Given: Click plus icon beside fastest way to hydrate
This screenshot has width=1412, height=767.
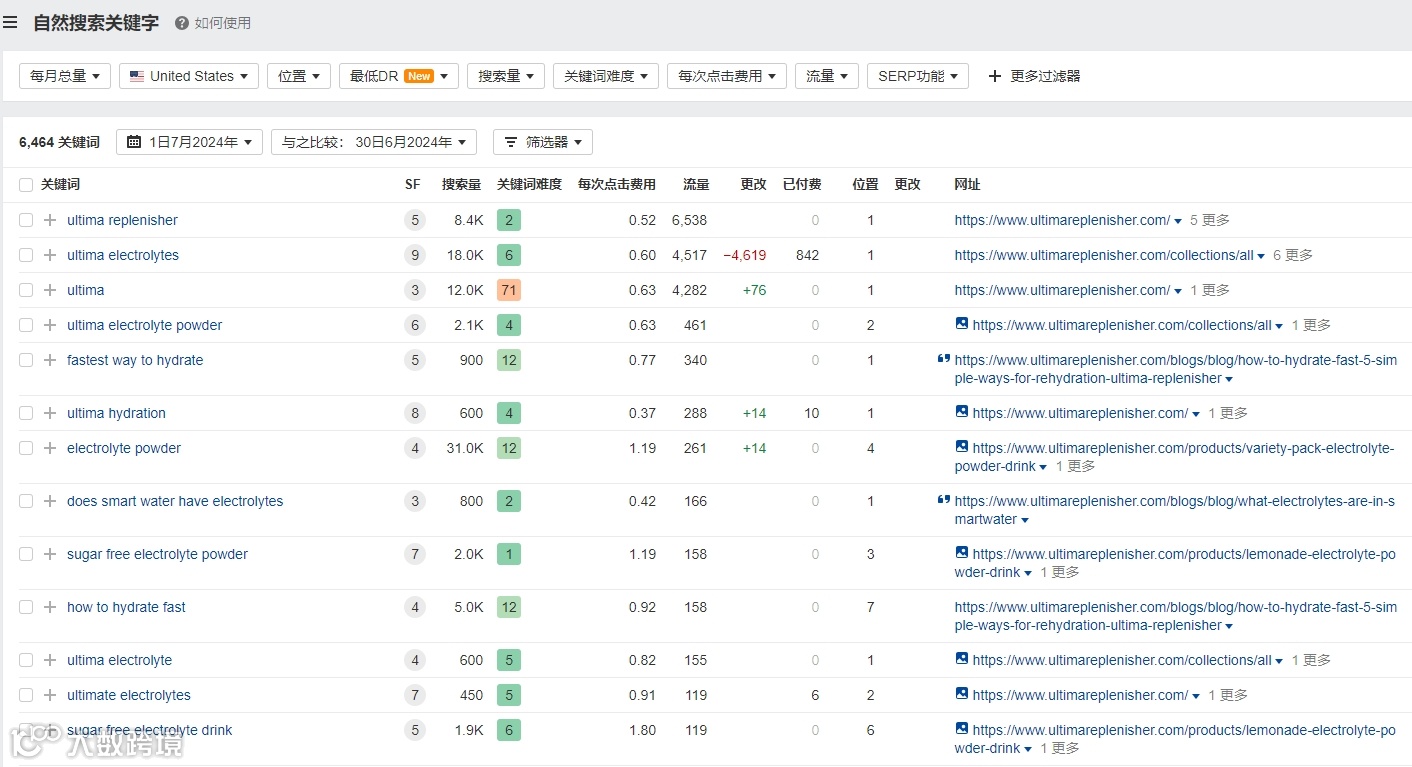Looking at the screenshot, I should pos(50,360).
